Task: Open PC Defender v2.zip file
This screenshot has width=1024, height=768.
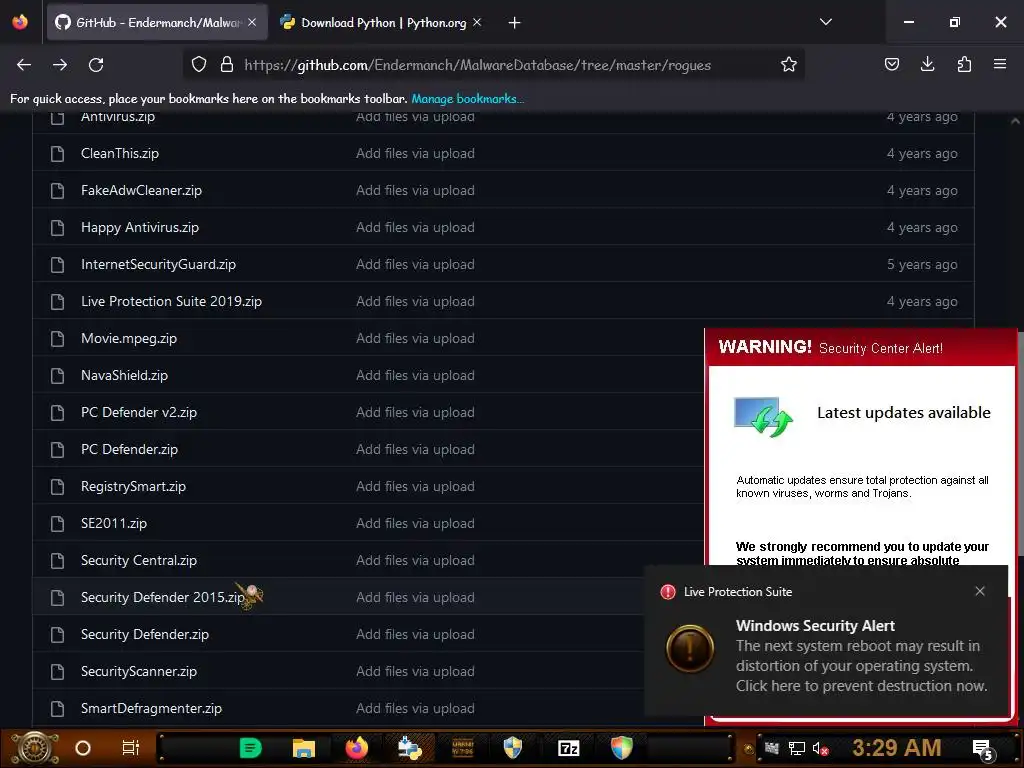Action: point(138,413)
